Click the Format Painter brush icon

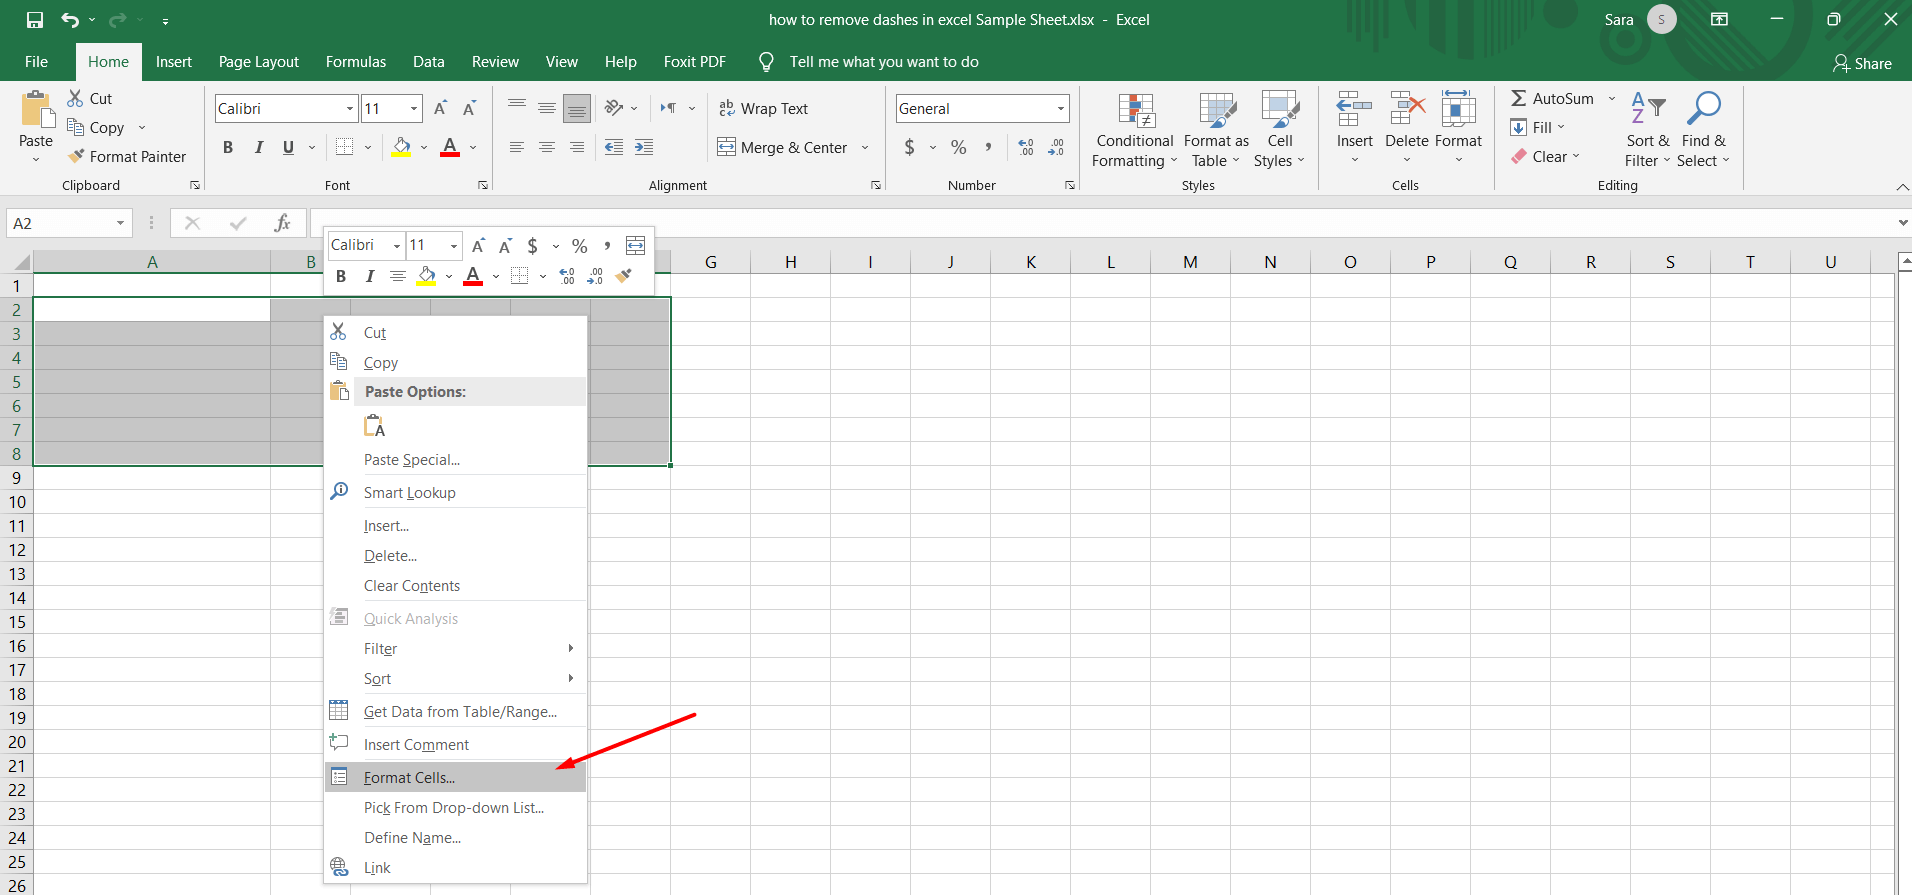(x=76, y=156)
